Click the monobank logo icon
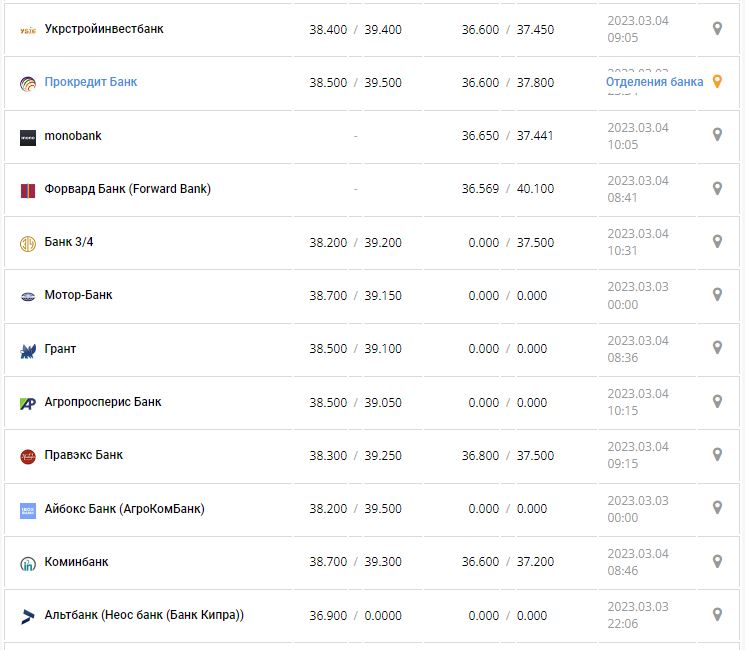745x650 pixels. (28, 137)
